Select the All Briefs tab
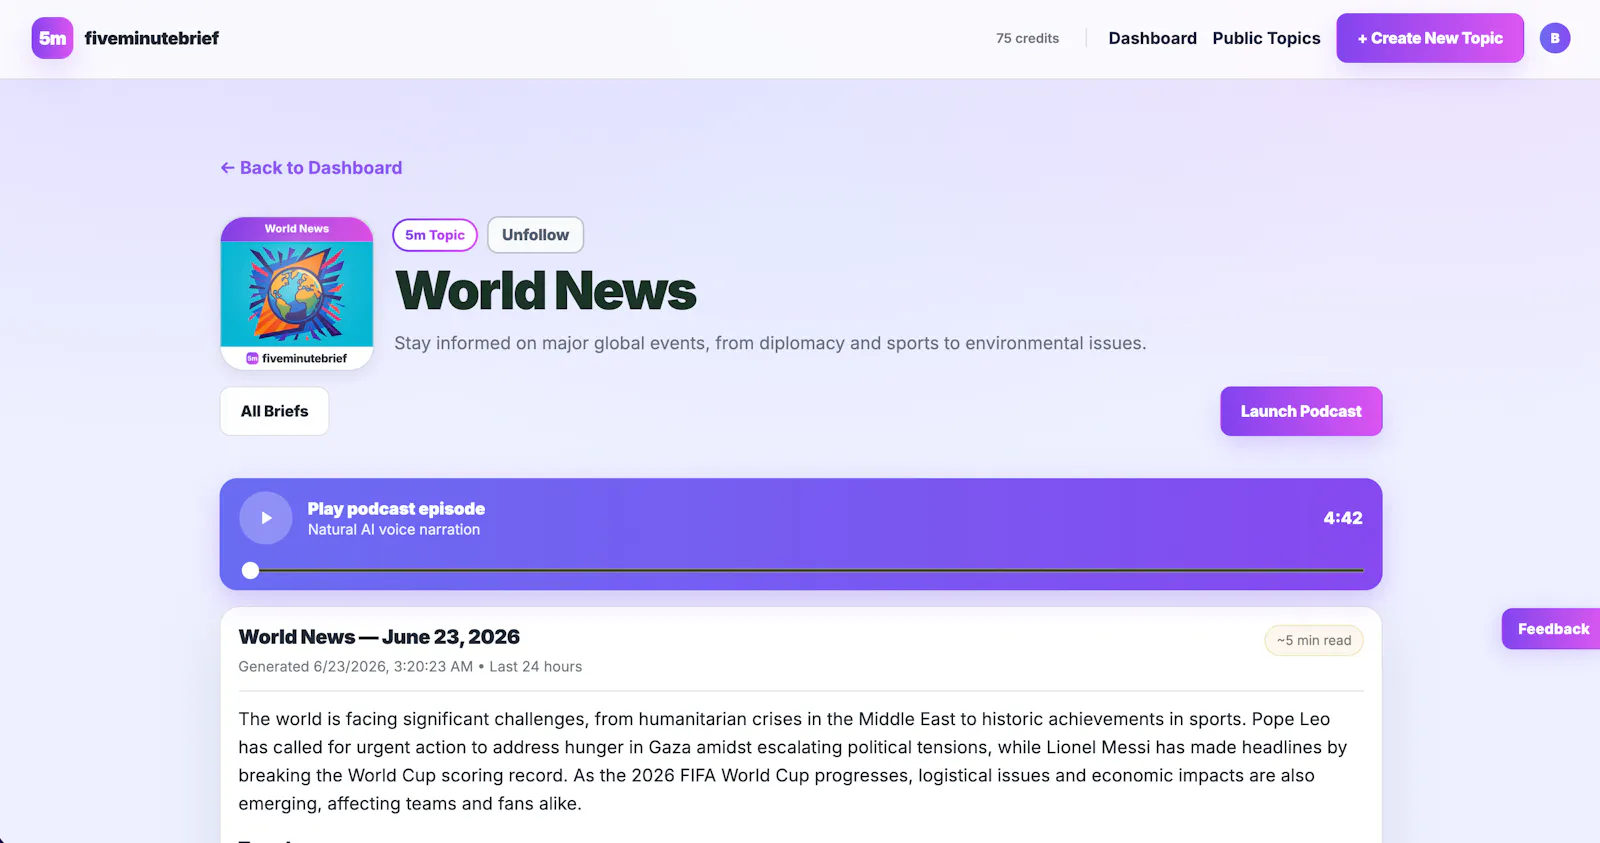Screen dimensions: 1600x843 click(x=274, y=411)
